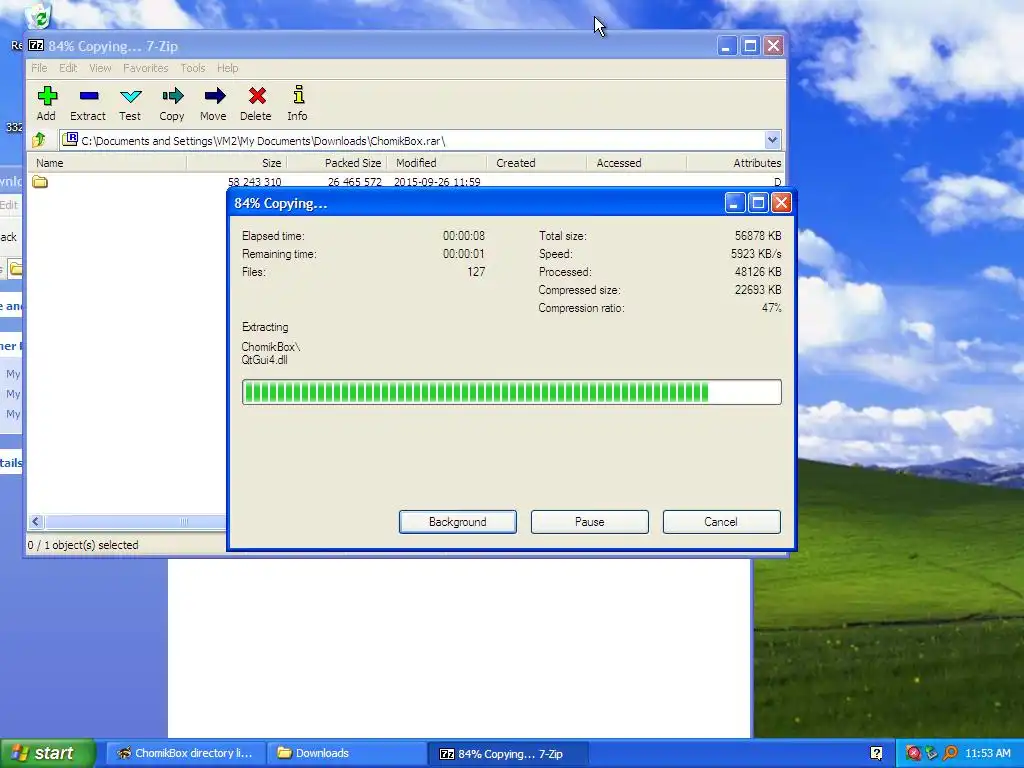Open the Favorites menu
The height and width of the screenshot is (768, 1024).
(x=146, y=68)
